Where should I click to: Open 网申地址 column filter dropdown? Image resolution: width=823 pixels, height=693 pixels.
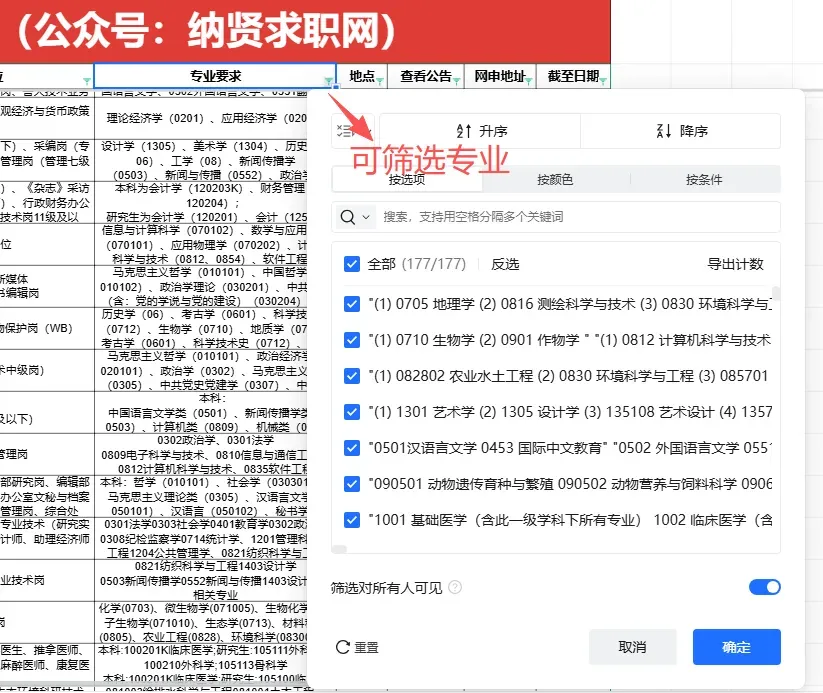coord(529,81)
